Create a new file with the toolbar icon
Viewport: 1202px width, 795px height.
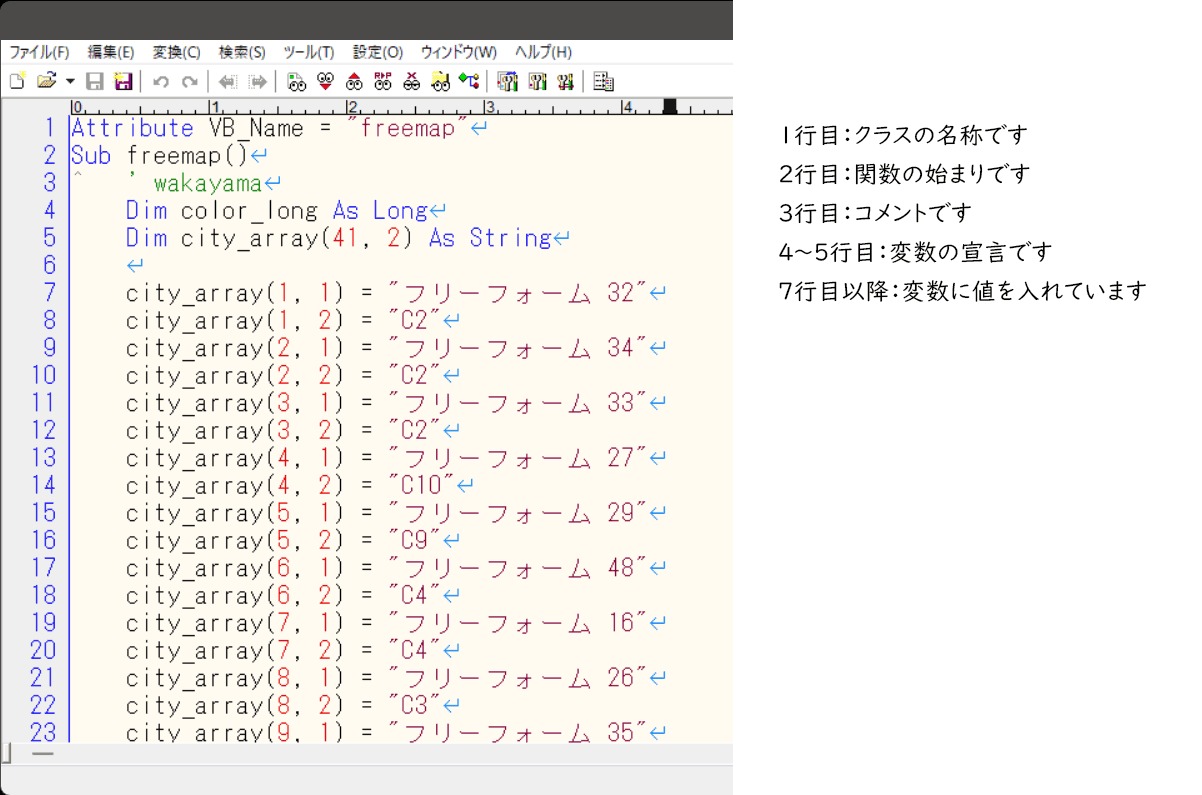coord(17,81)
